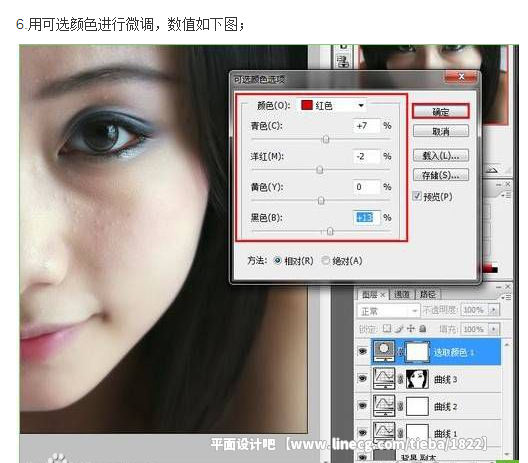Screen dimensions: 528x463
Task: Click the 载入(L)... load button
Action: (x=441, y=156)
